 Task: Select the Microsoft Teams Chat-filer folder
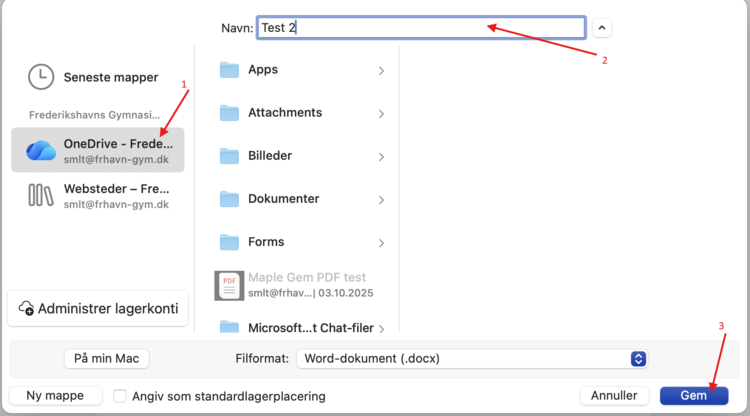[x=300, y=327]
